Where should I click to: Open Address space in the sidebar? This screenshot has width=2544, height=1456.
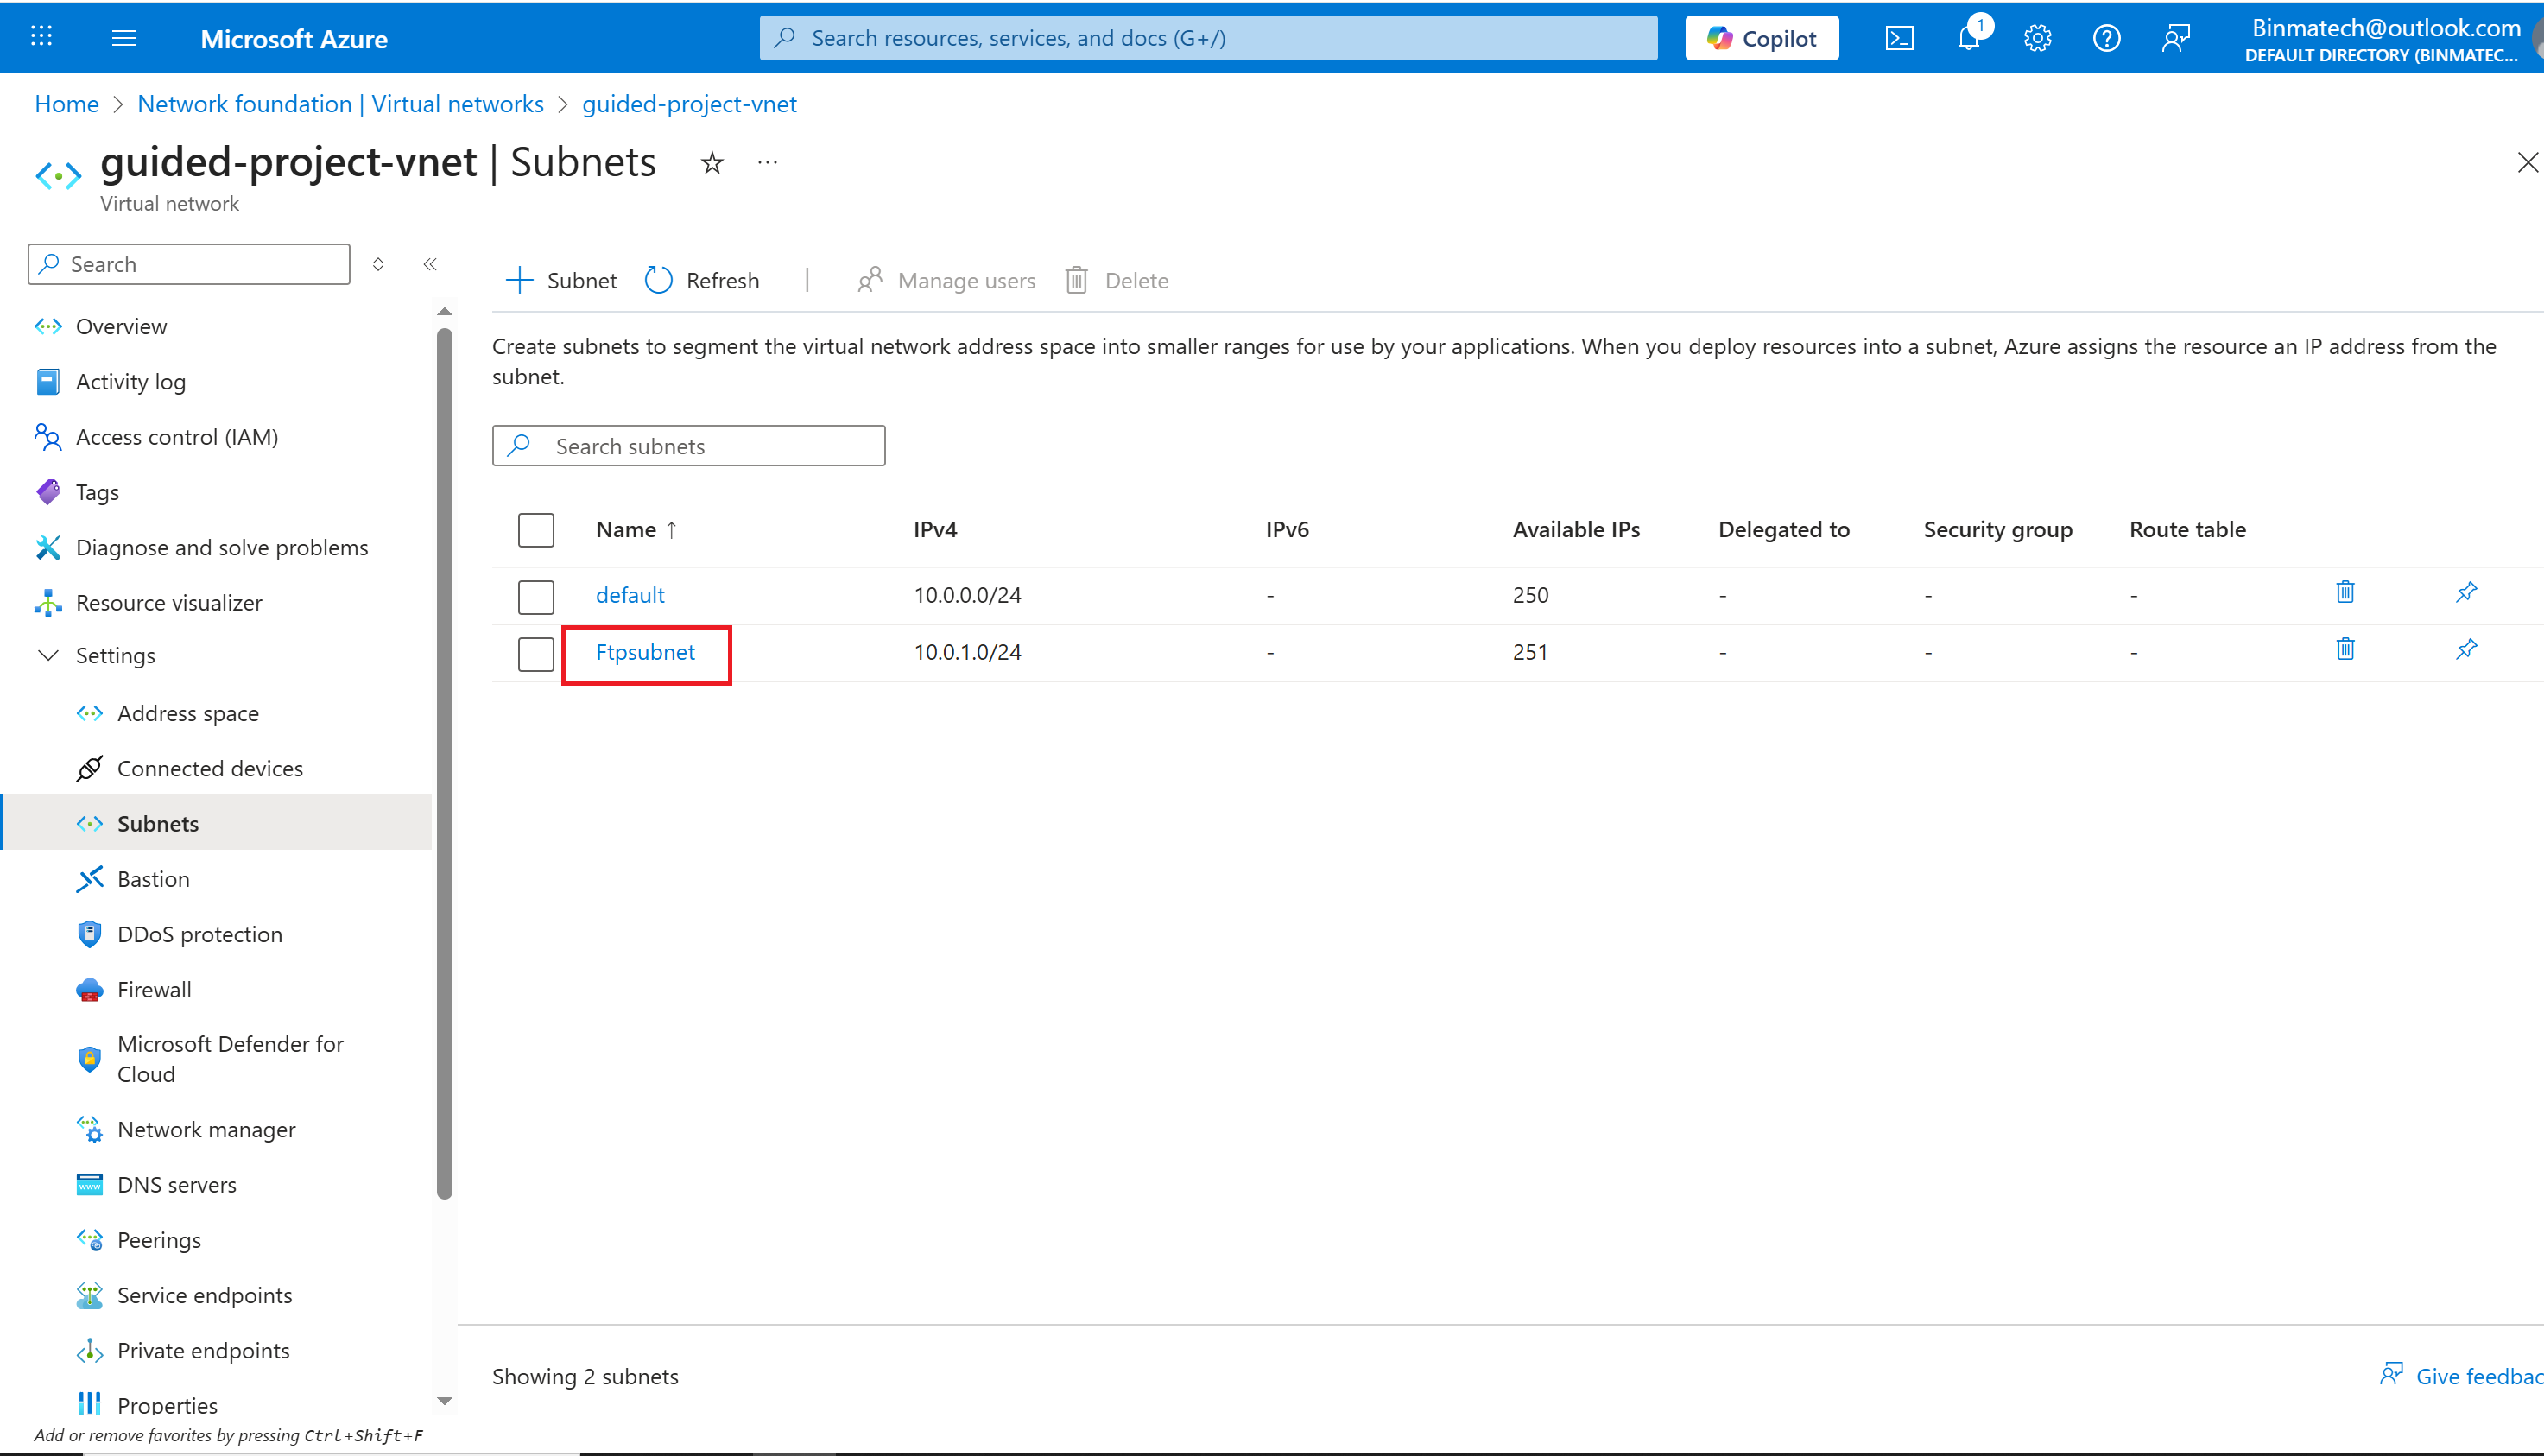[x=188, y=713]
